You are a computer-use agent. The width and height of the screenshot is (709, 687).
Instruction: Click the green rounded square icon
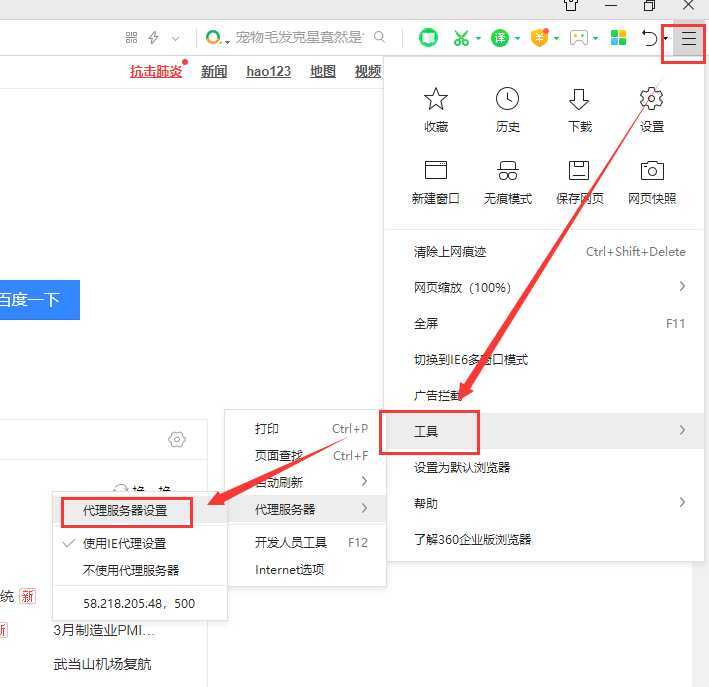pos(428,38)
